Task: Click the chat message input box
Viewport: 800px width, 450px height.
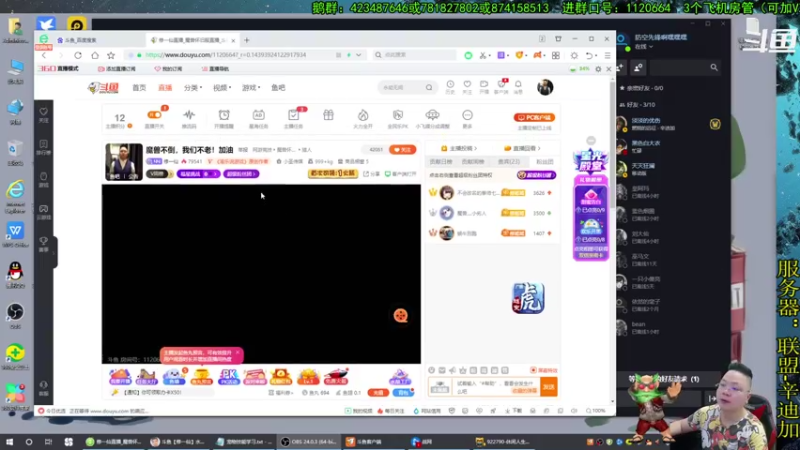Action: click(495, 387)
